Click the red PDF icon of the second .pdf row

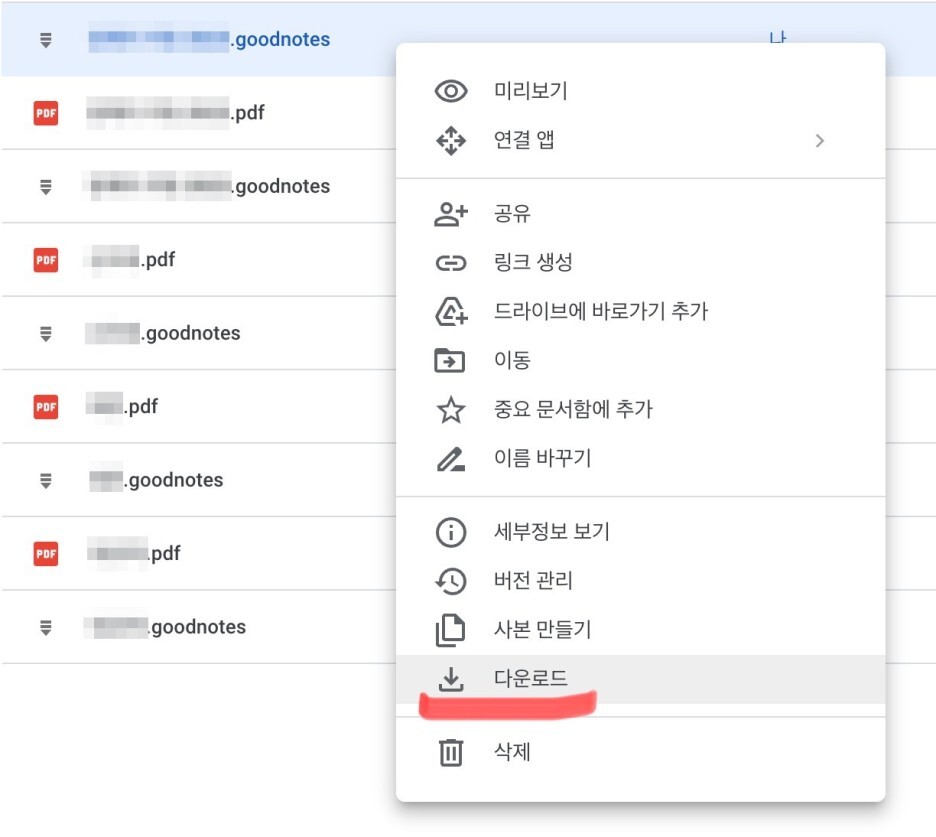[45, 260]
